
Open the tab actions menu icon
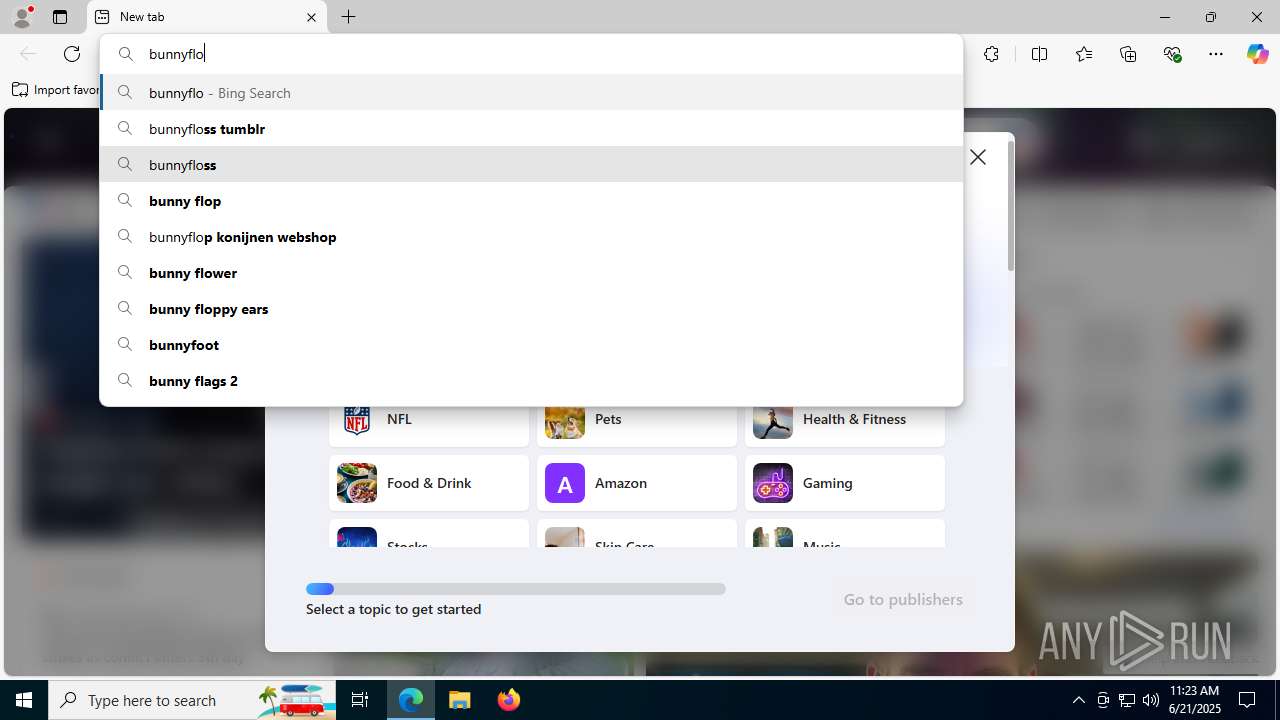60,17
